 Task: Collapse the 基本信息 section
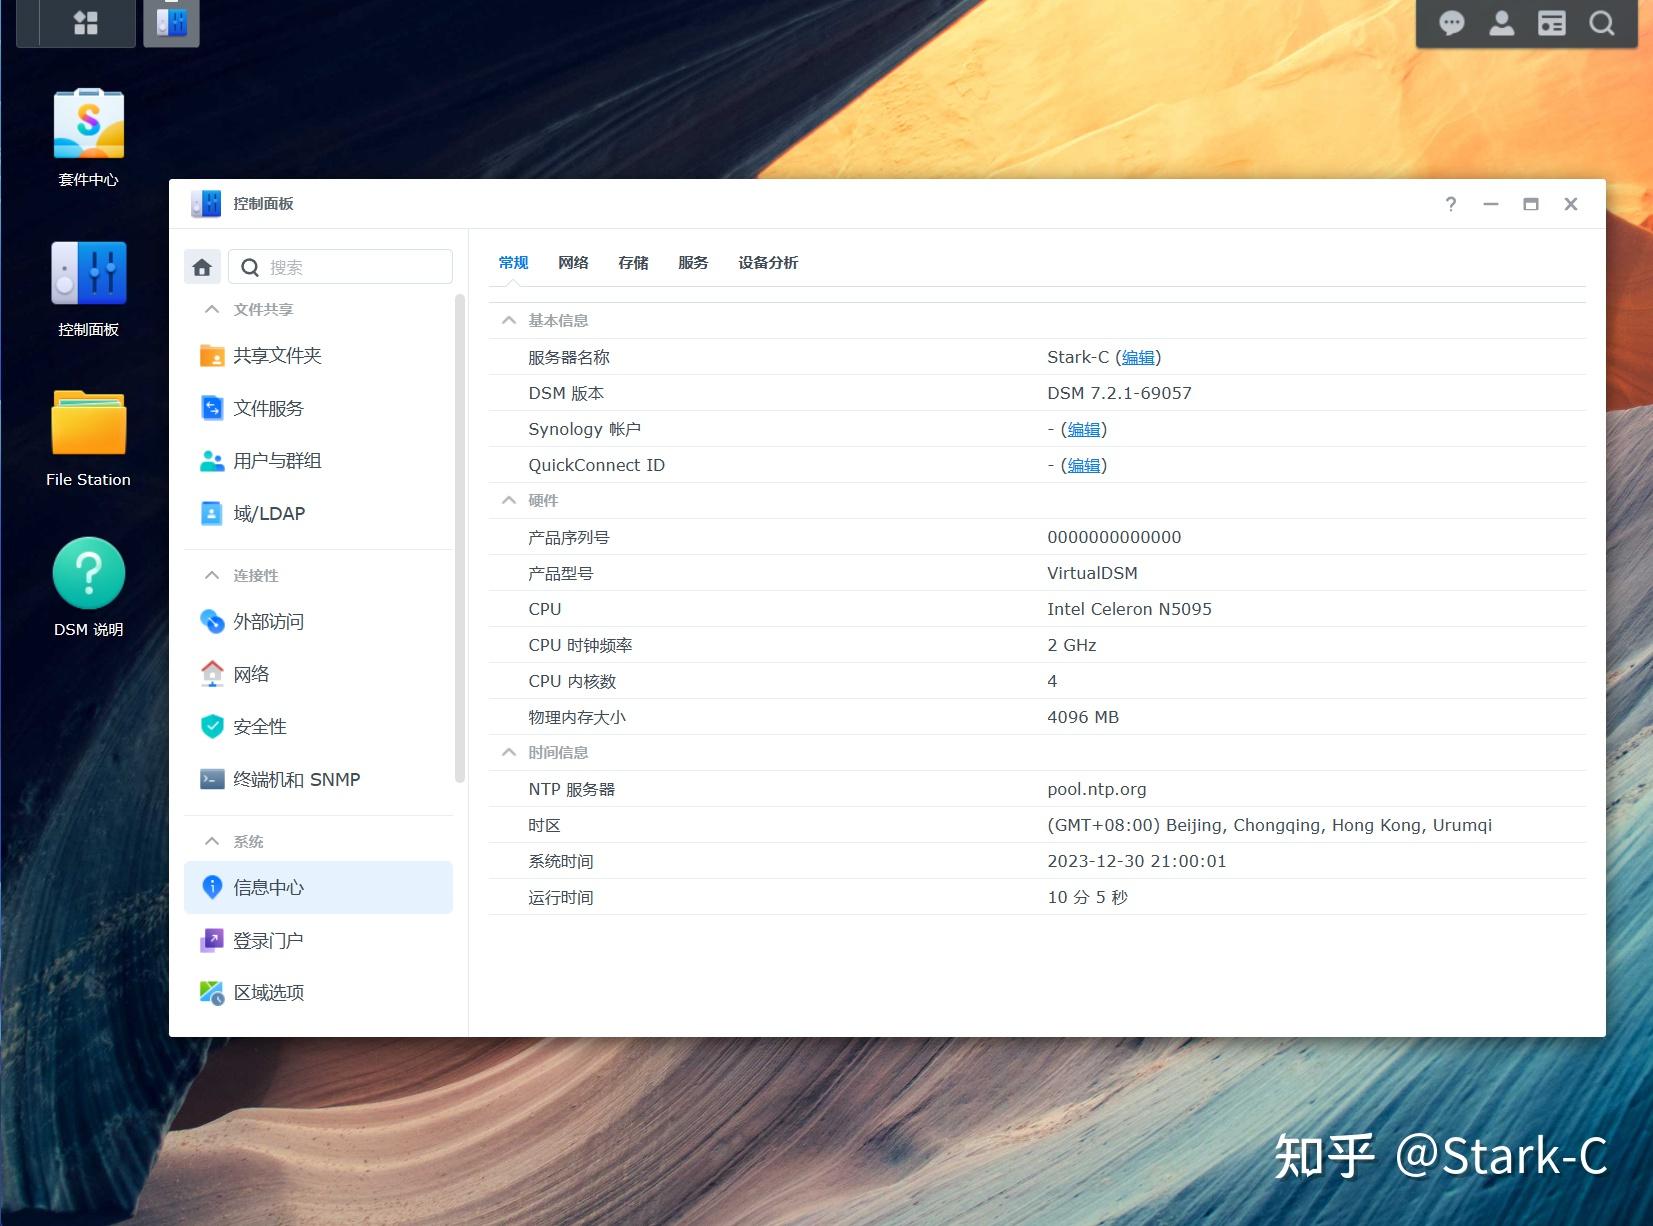(508, 320)
